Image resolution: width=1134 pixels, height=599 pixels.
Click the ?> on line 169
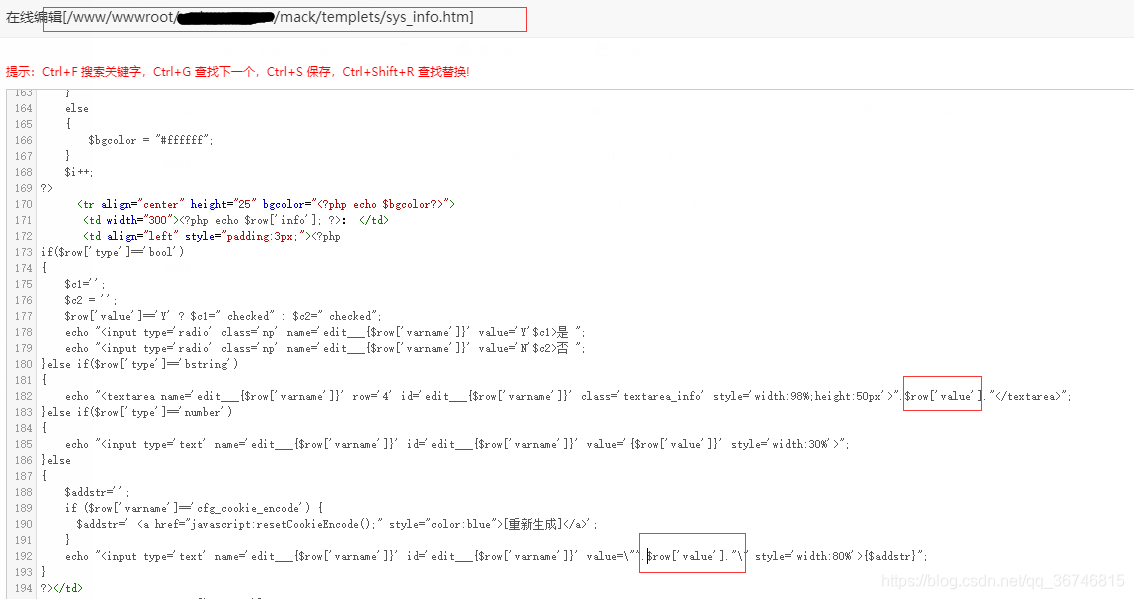click(46, 188)
